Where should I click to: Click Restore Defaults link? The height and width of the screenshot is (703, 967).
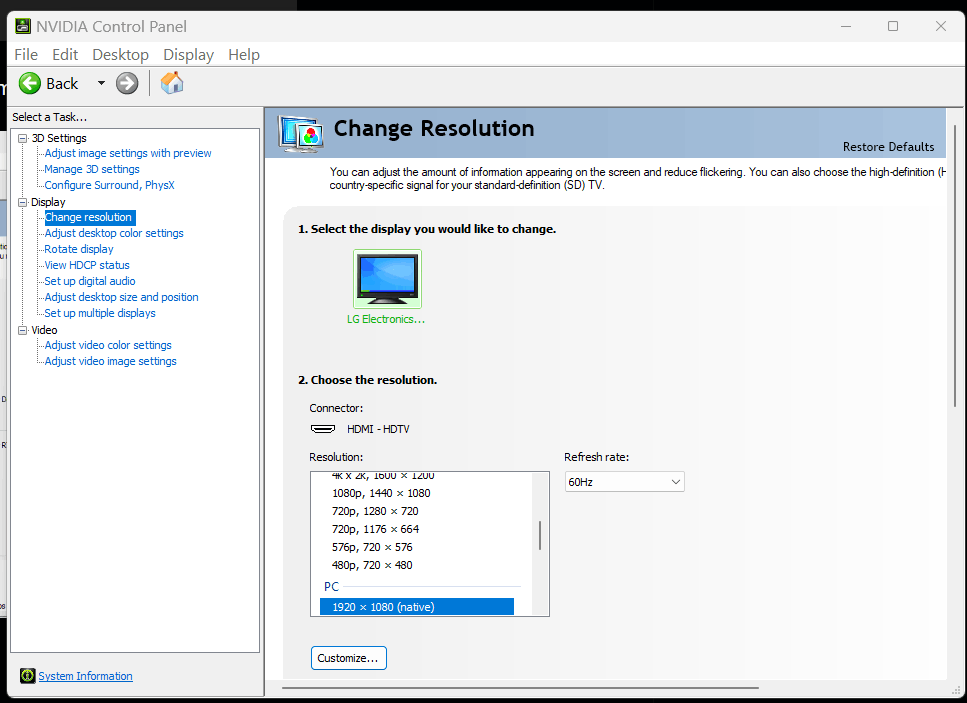click(888, 147)
